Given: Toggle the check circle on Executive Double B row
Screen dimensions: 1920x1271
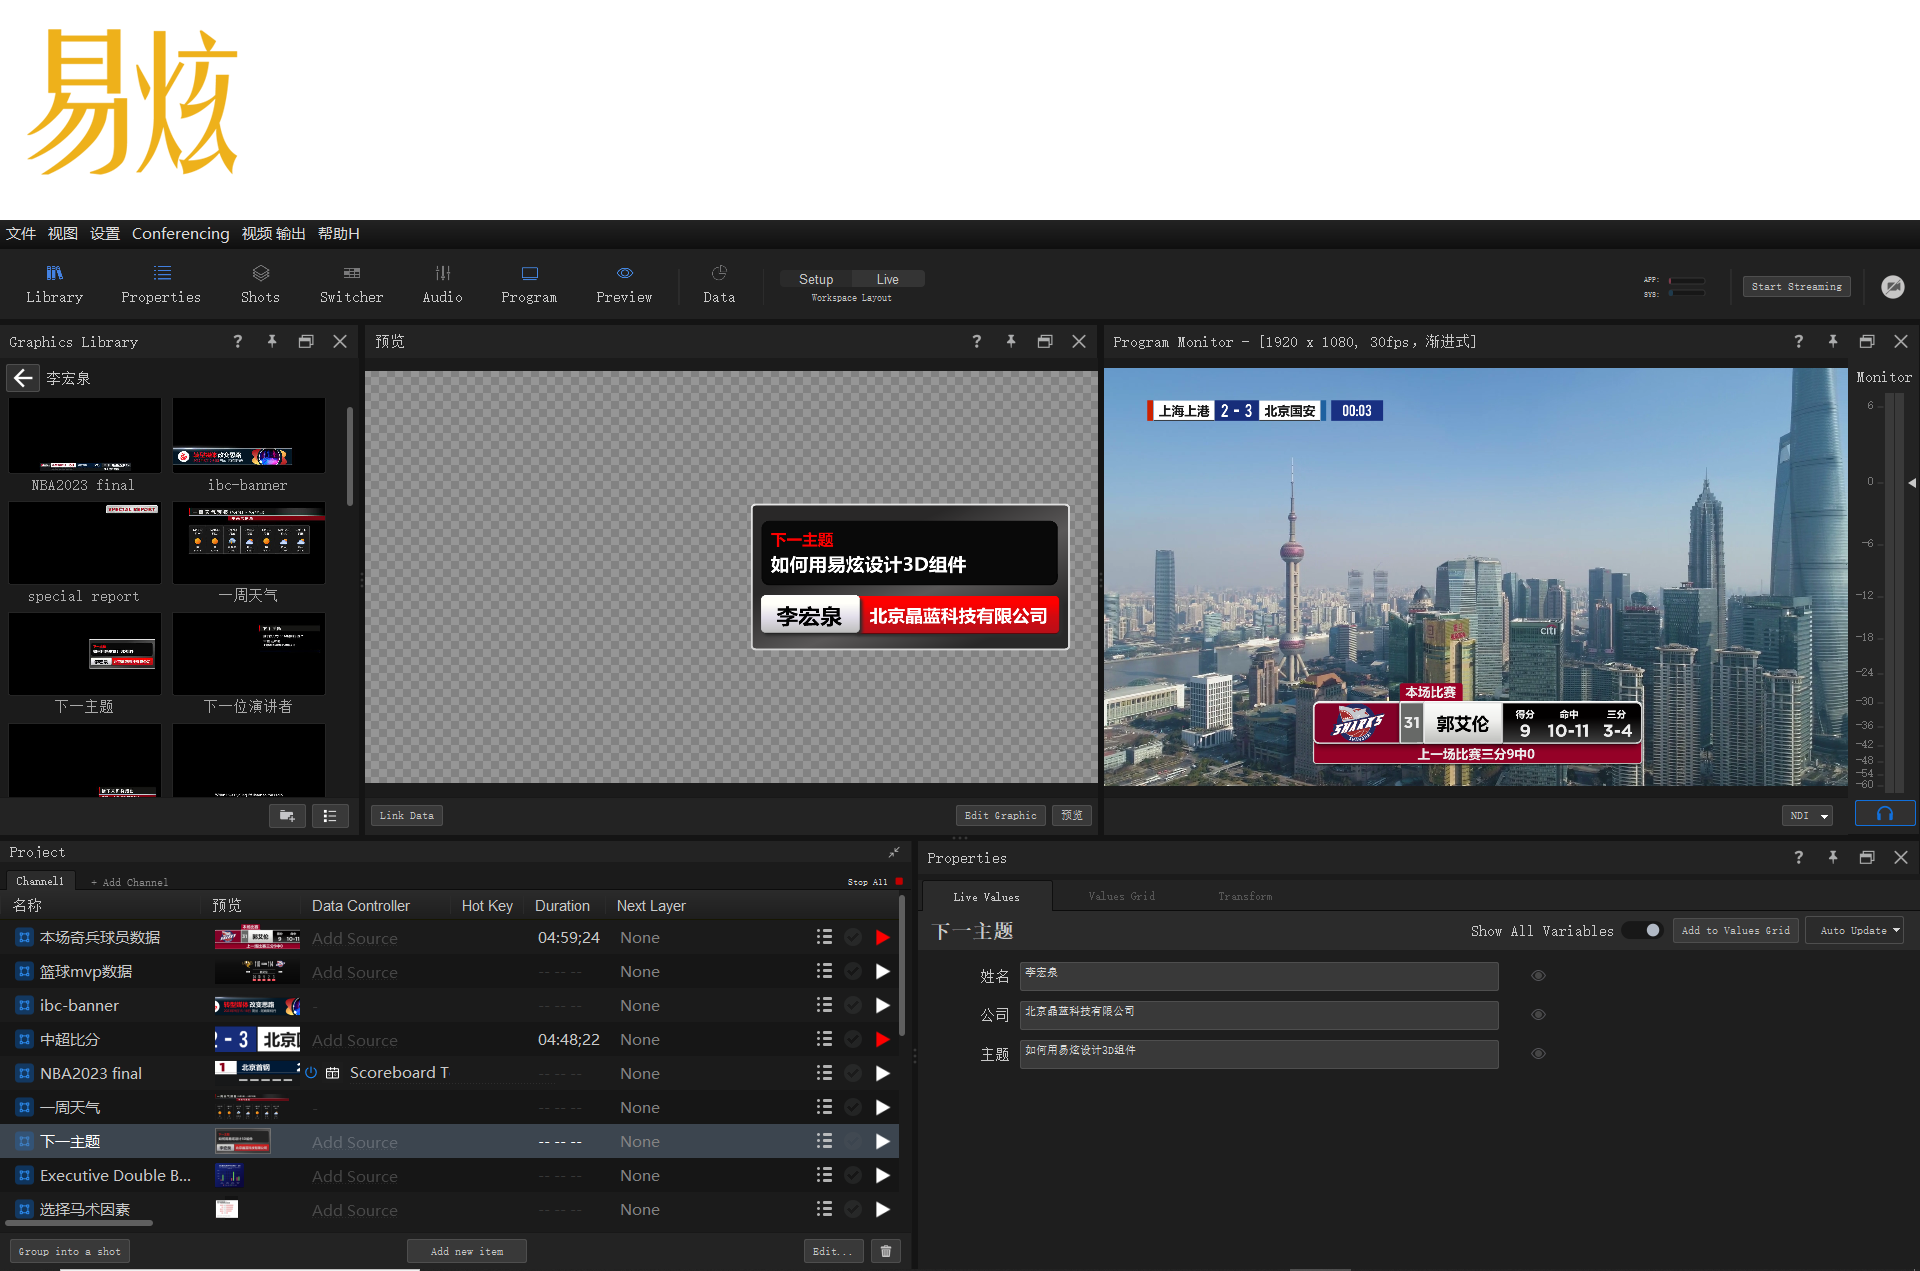Looking at the screenshot, I should tap(853, 1175).
